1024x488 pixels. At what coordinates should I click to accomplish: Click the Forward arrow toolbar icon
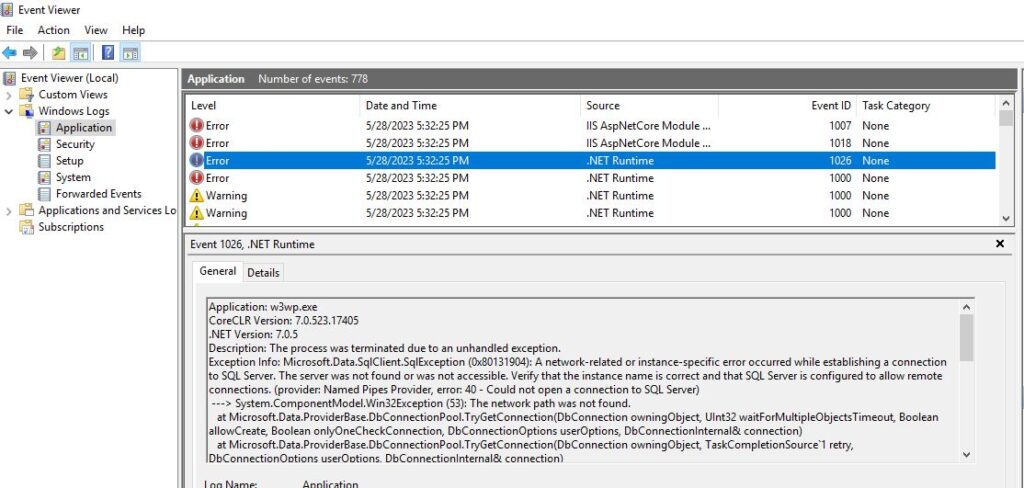point(30,53)
